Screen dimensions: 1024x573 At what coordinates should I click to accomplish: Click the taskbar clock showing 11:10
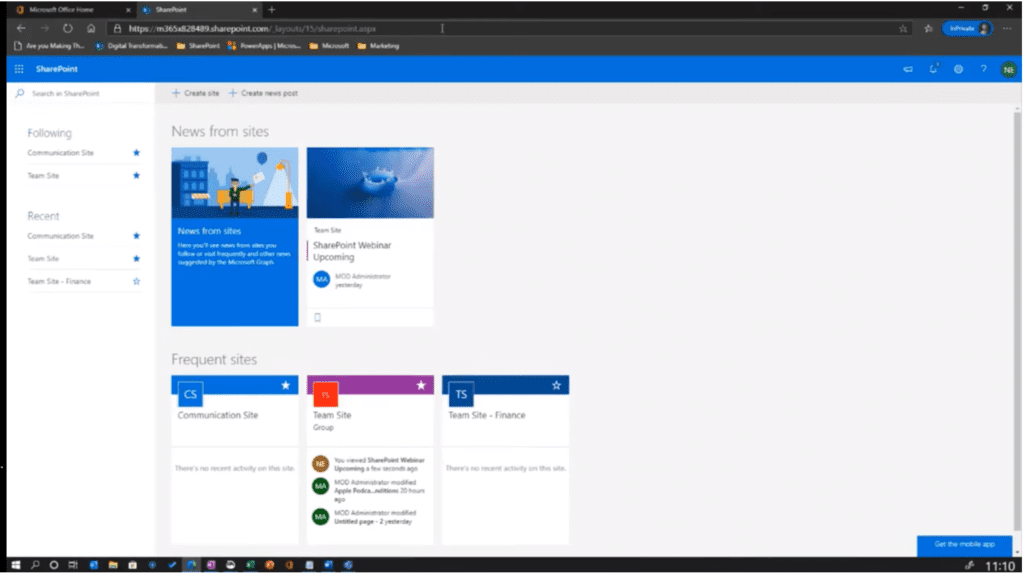click(x=1000, y=566)
